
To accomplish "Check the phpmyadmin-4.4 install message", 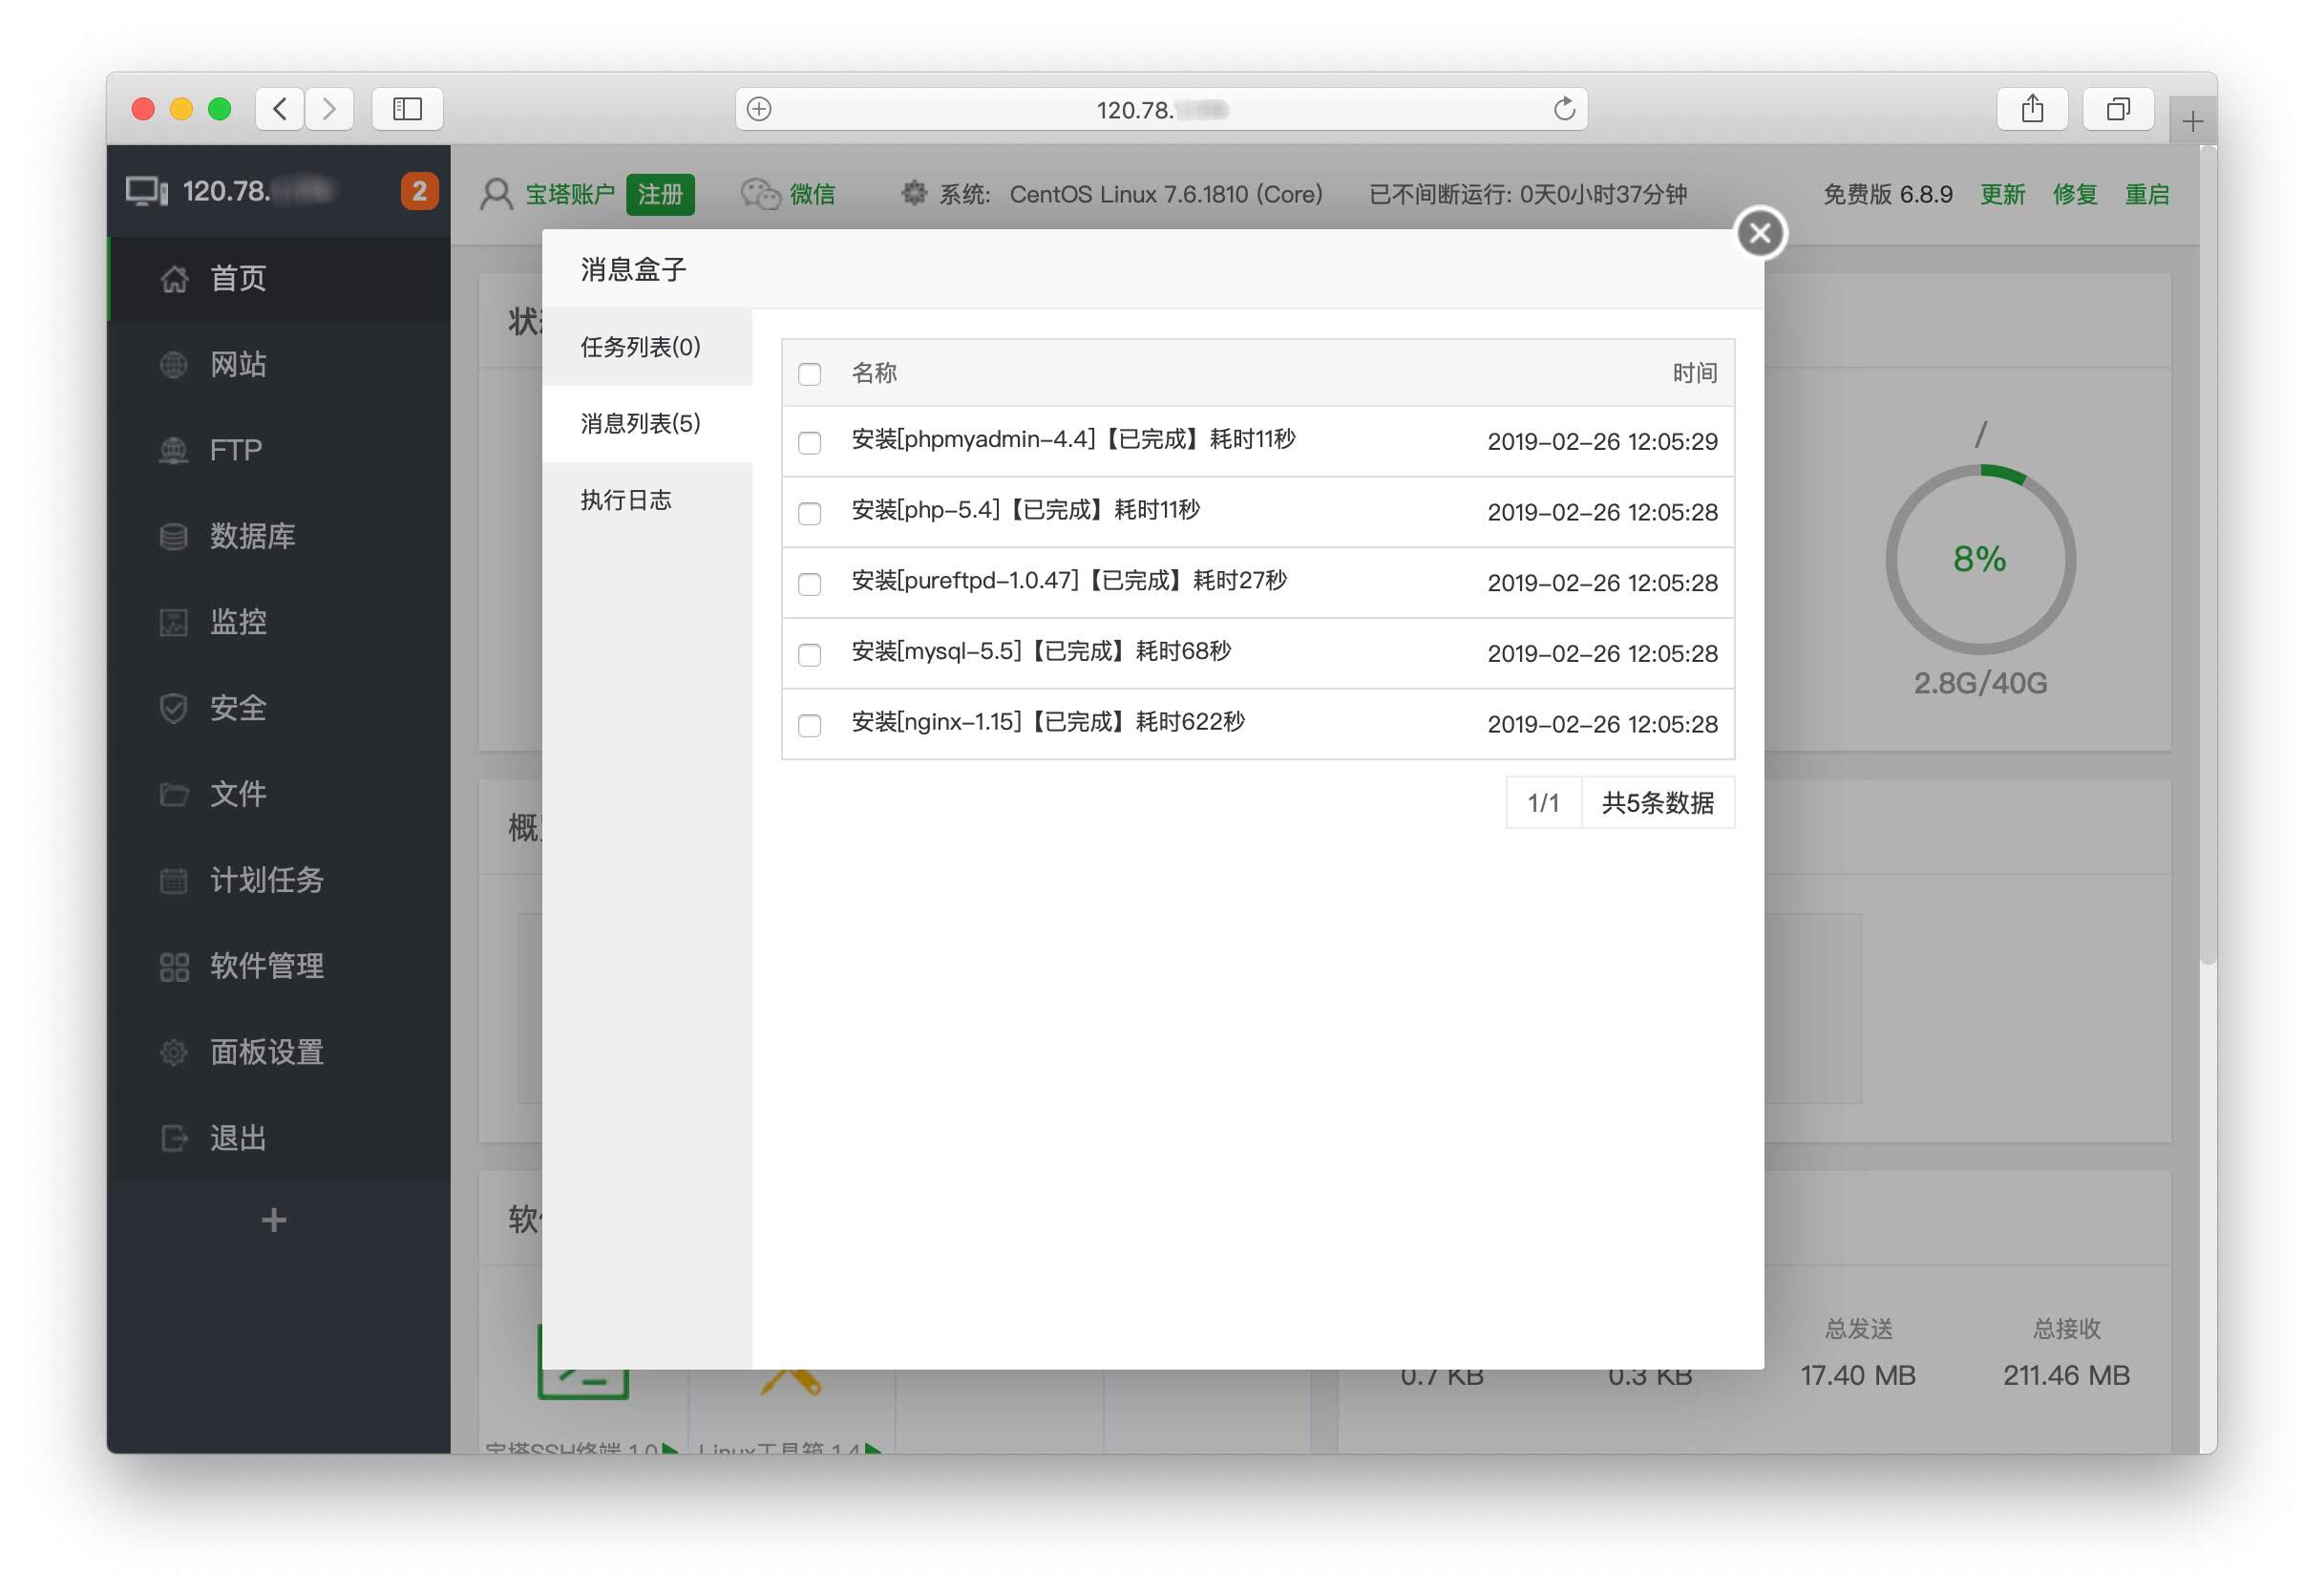I will [x=809, y=442].
